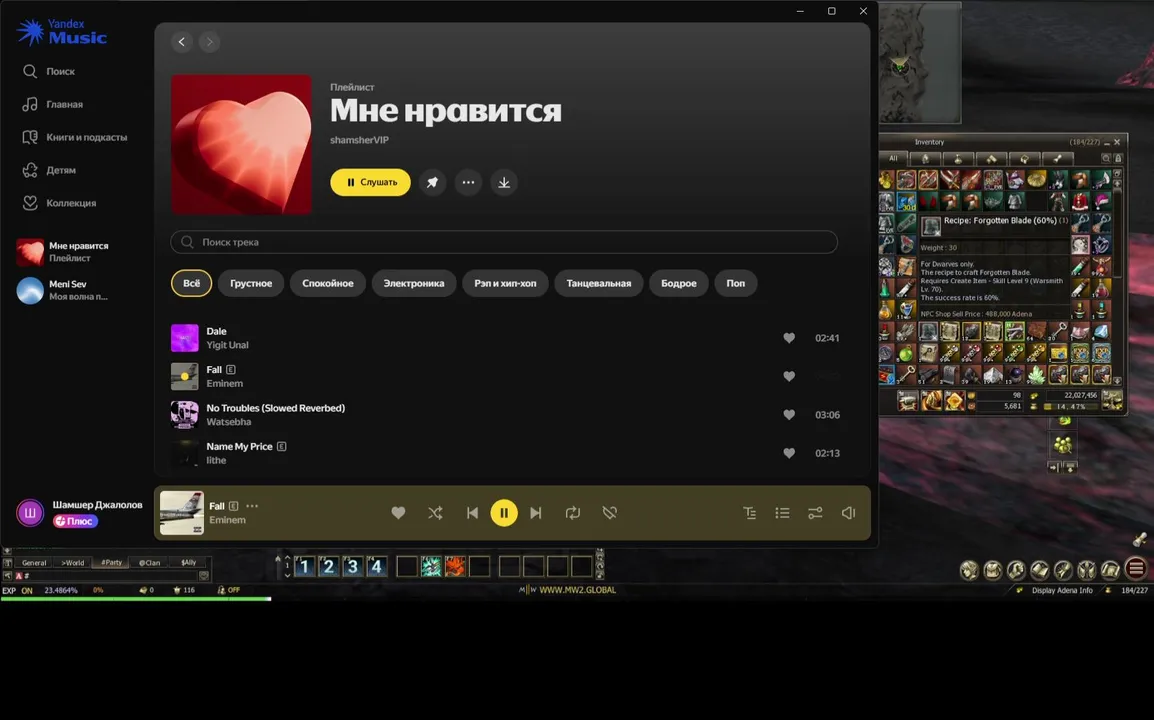Use game hotbar slot 3
1154x720 pixels.
[x=353, y=566]
